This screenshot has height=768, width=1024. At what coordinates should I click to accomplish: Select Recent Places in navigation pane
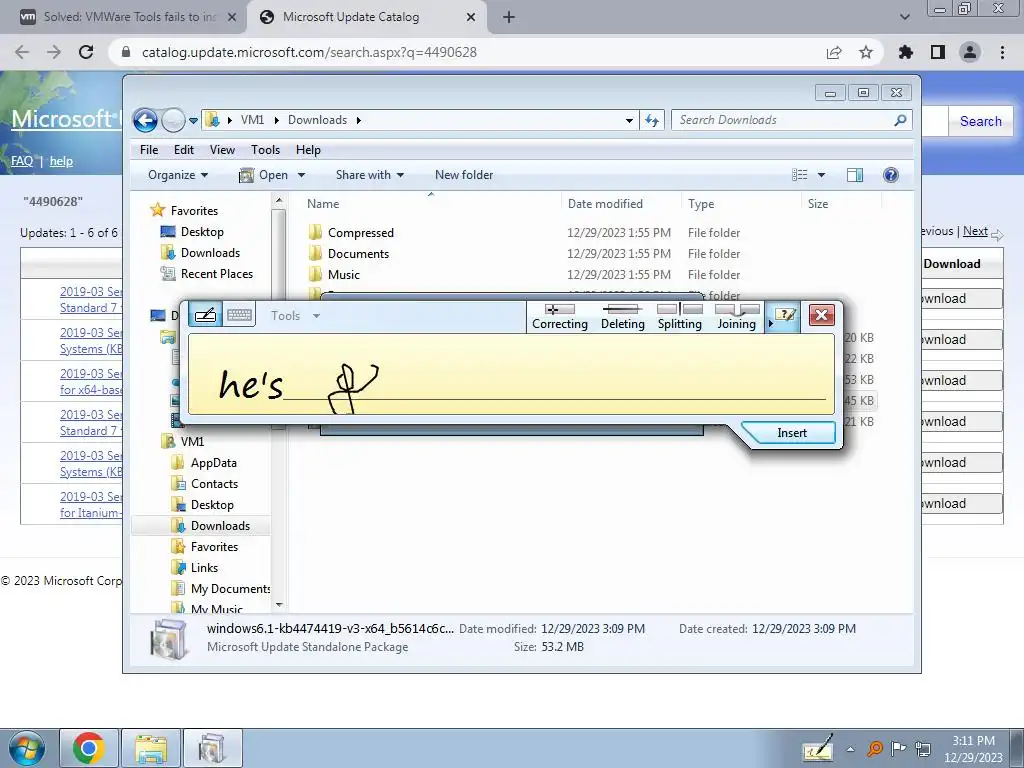[216, 274]
